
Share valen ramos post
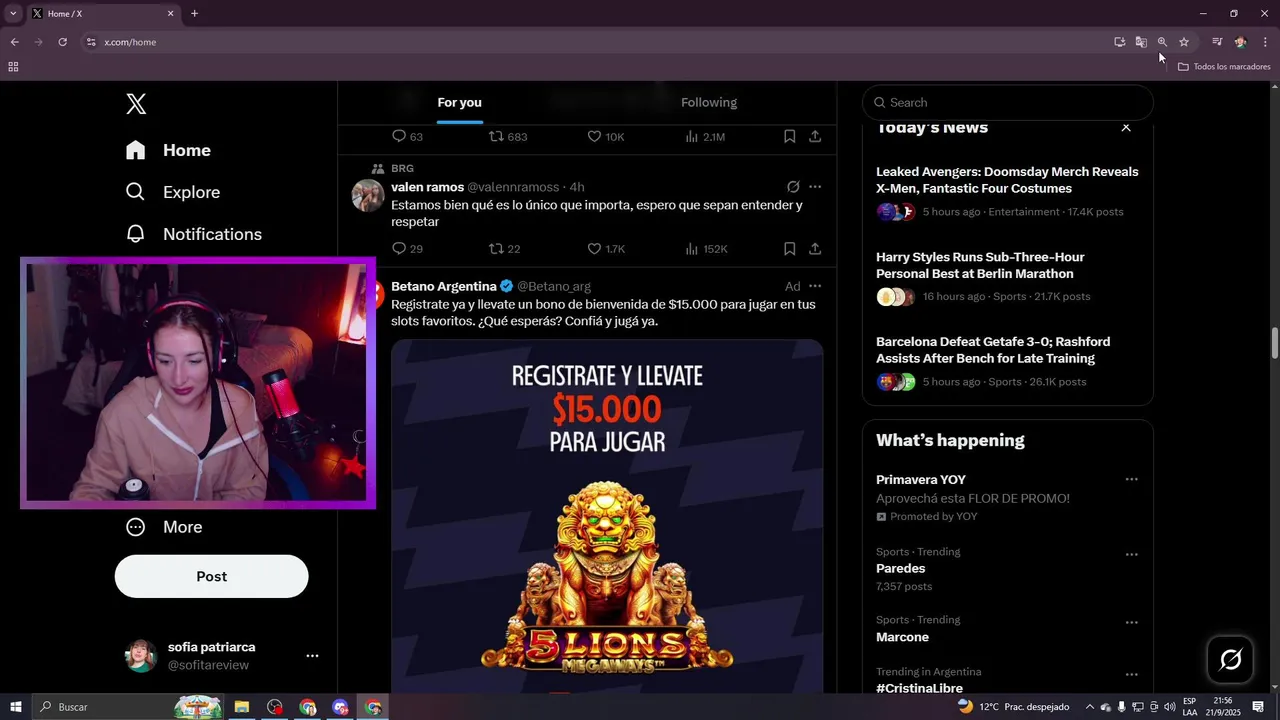pyautogui.click(x=815, y=248)
